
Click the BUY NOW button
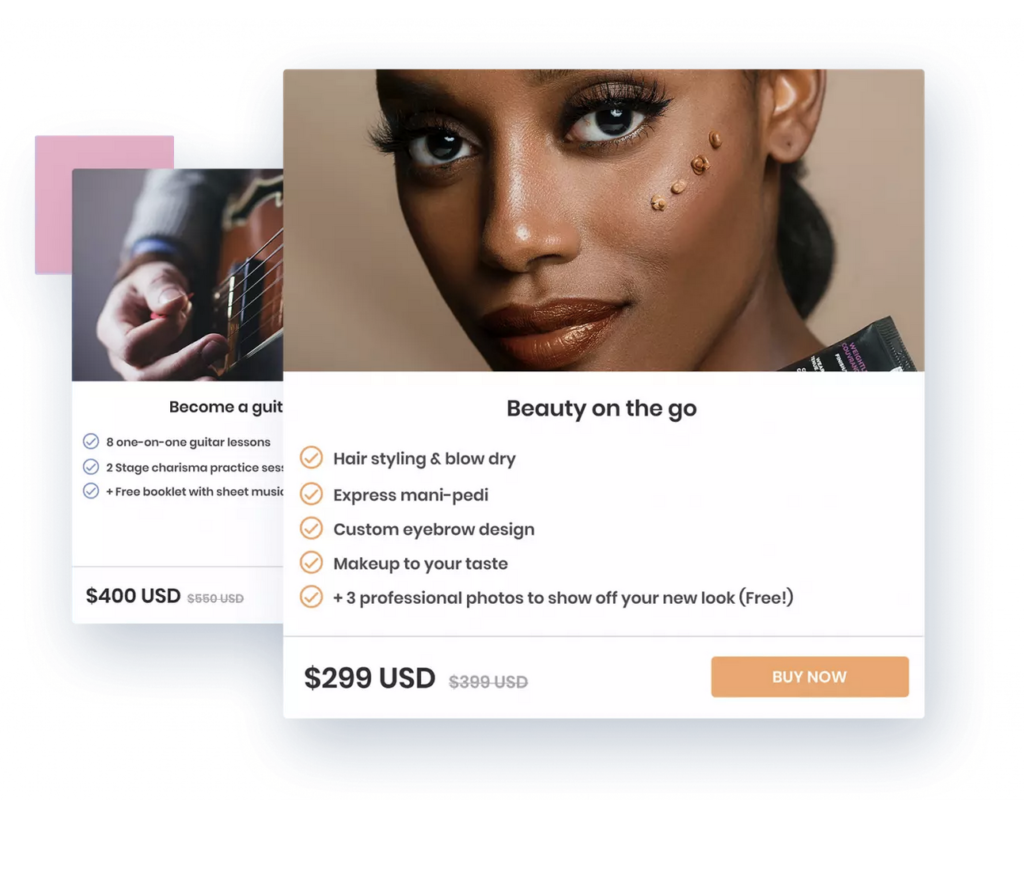pyautogui.click(x=809, y=676)
